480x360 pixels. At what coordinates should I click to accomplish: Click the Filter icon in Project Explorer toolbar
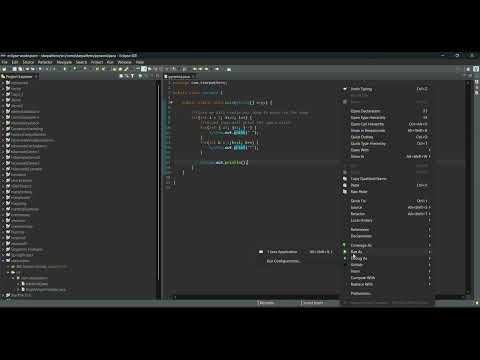[132, 76]
